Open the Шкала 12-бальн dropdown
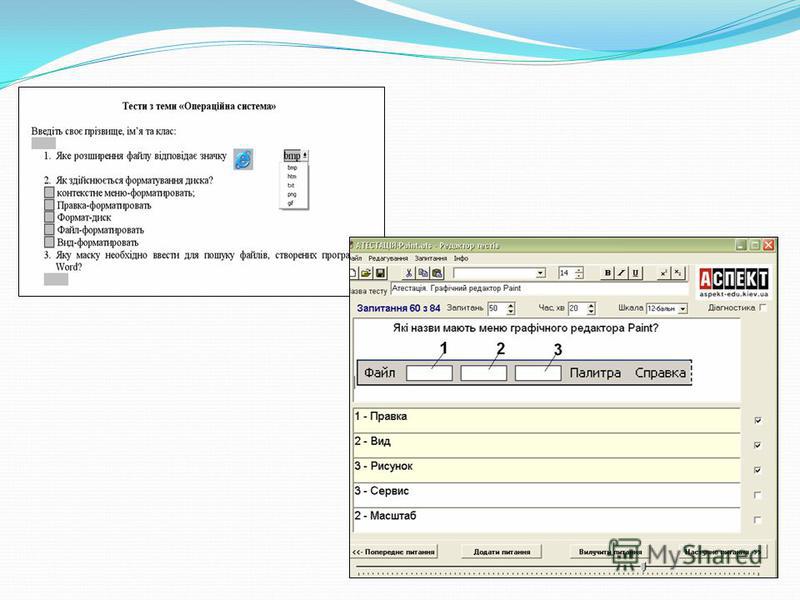800x600 pixels. [x=683, y=309]
